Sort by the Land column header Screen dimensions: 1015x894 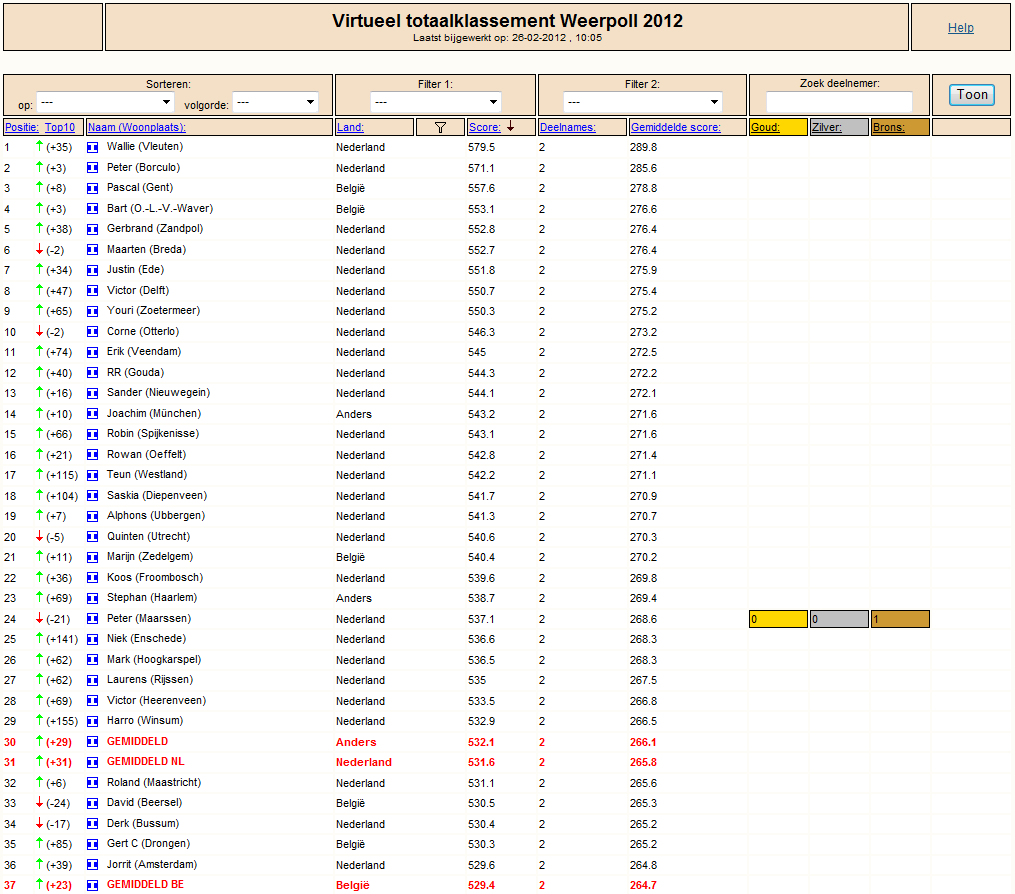350,128
